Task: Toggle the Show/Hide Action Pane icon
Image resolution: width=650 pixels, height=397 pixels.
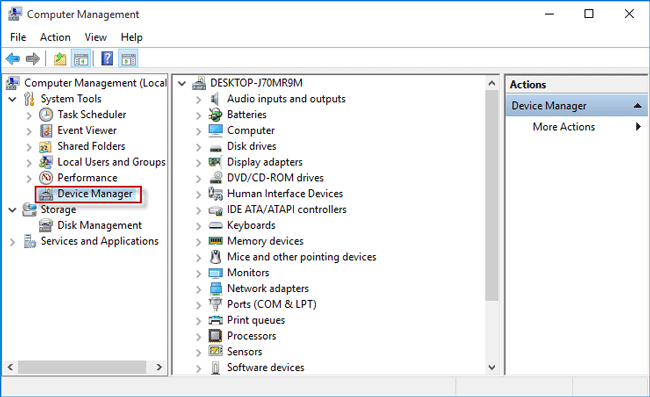Action: coord(128,59)
